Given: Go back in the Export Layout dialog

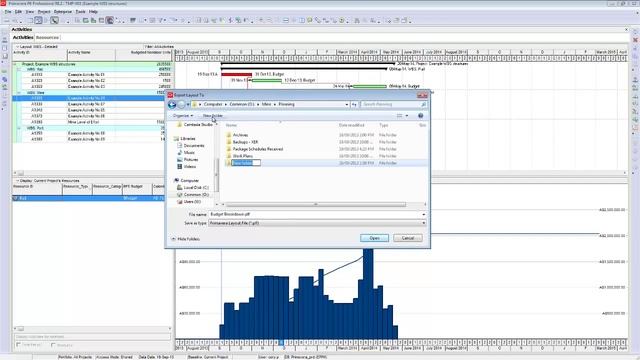Looking at the screenshot, I should pyautogui.click(x=172, y=105).
